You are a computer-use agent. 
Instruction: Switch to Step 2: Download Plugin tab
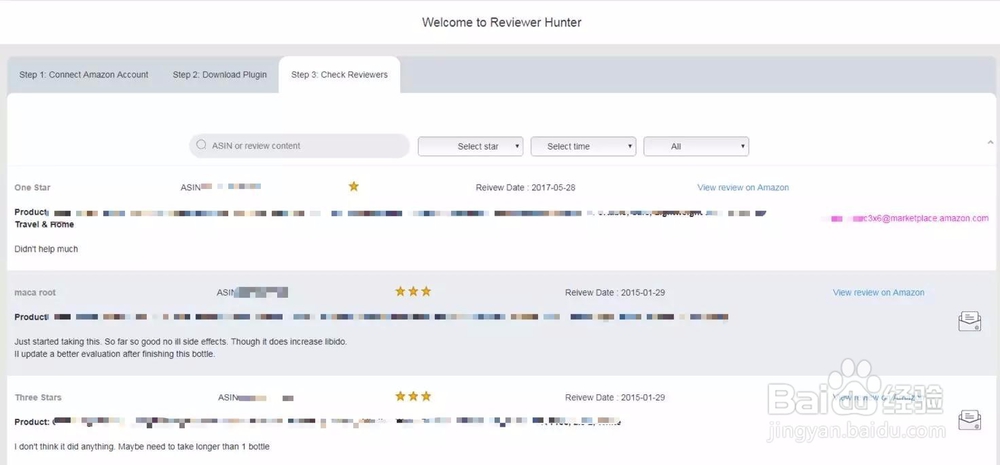pyautogui.click(x=219, y=75)
